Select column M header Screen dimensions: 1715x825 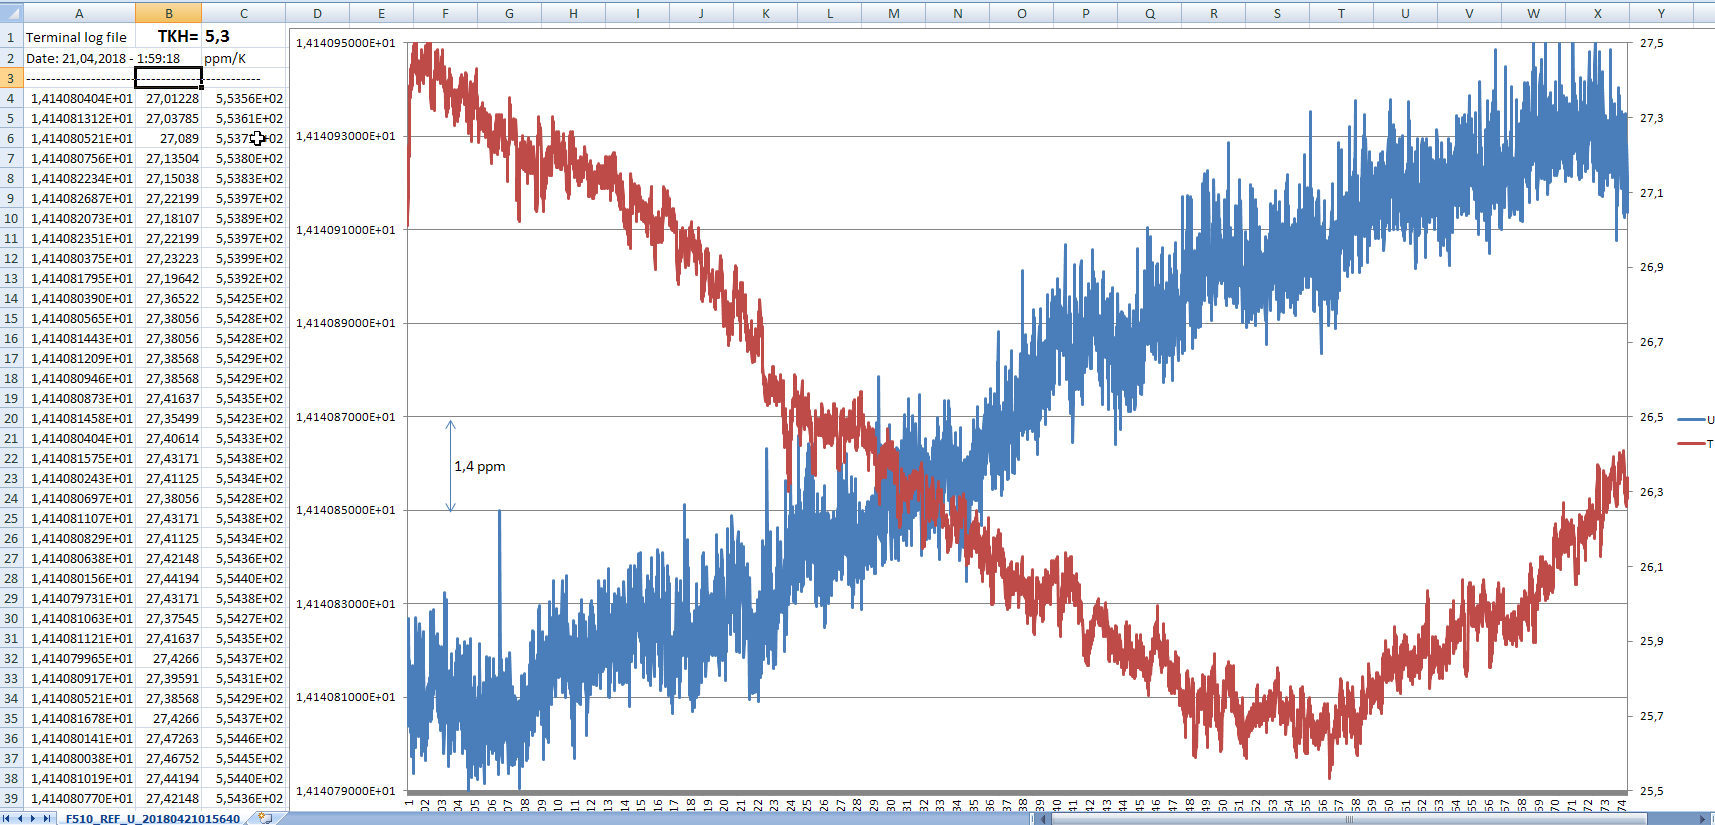click(893, 13)
